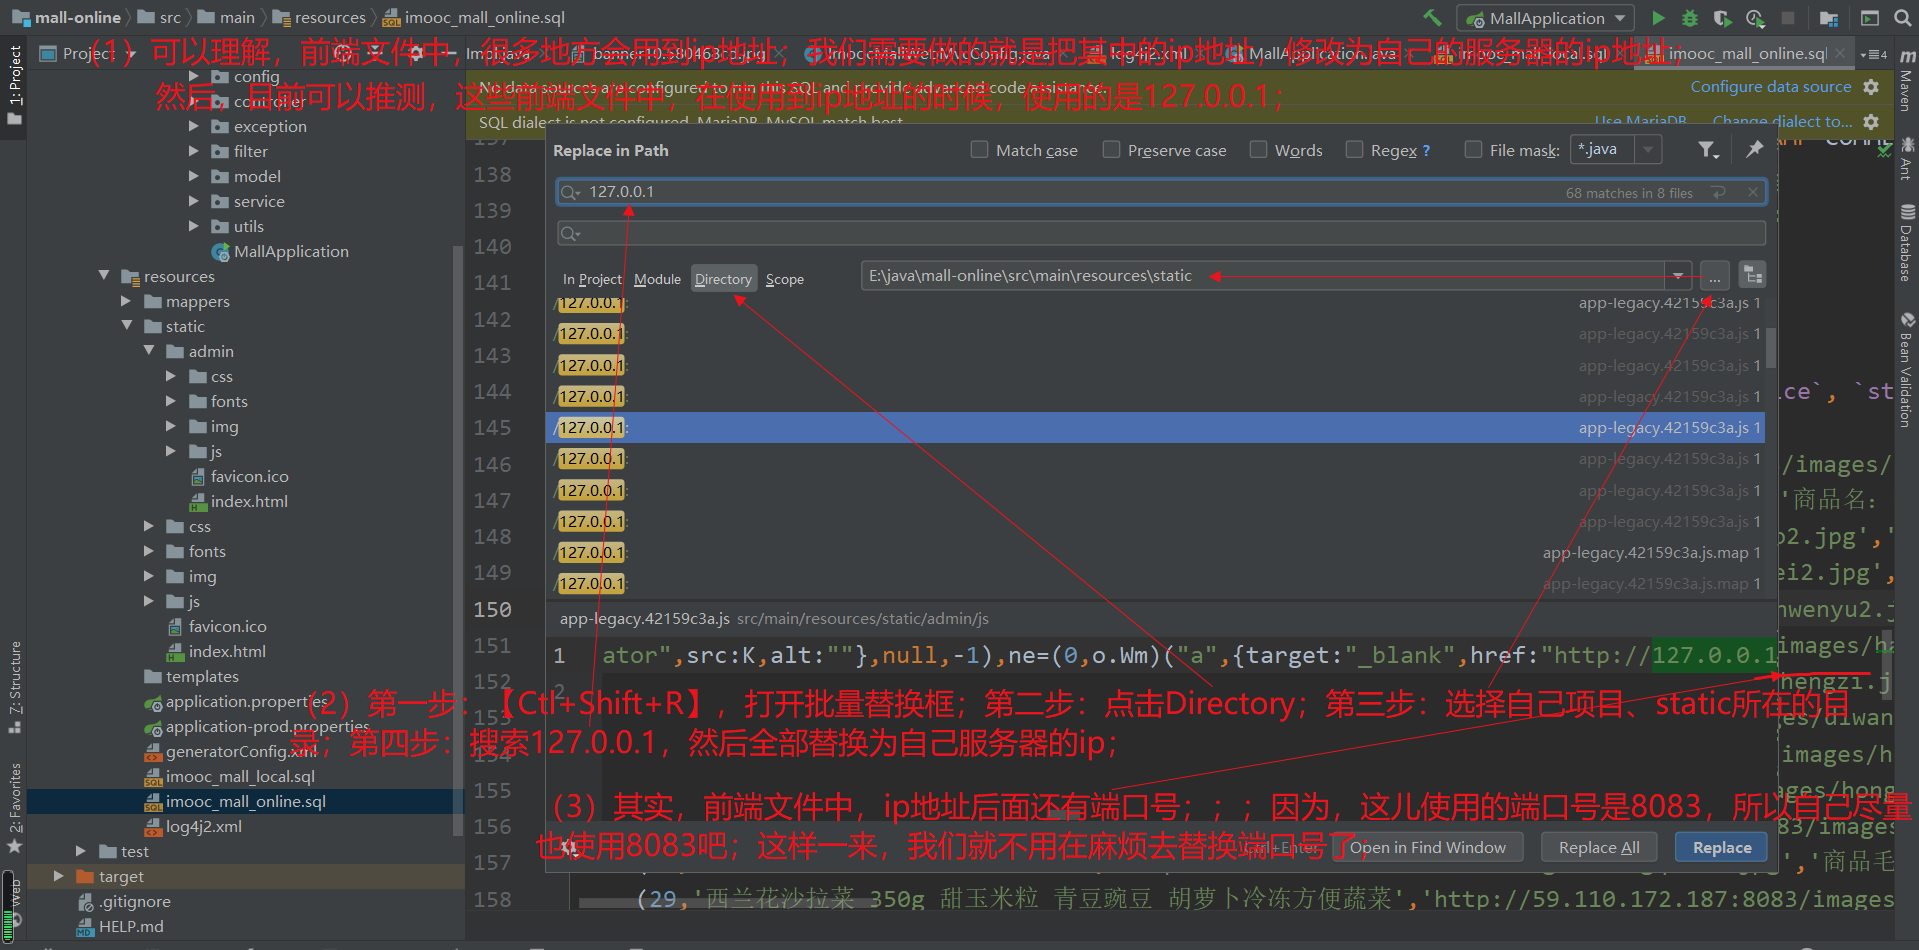
Task: Open search history magnifier in find field
Action: pyautogui.click(x=570, y=192)
